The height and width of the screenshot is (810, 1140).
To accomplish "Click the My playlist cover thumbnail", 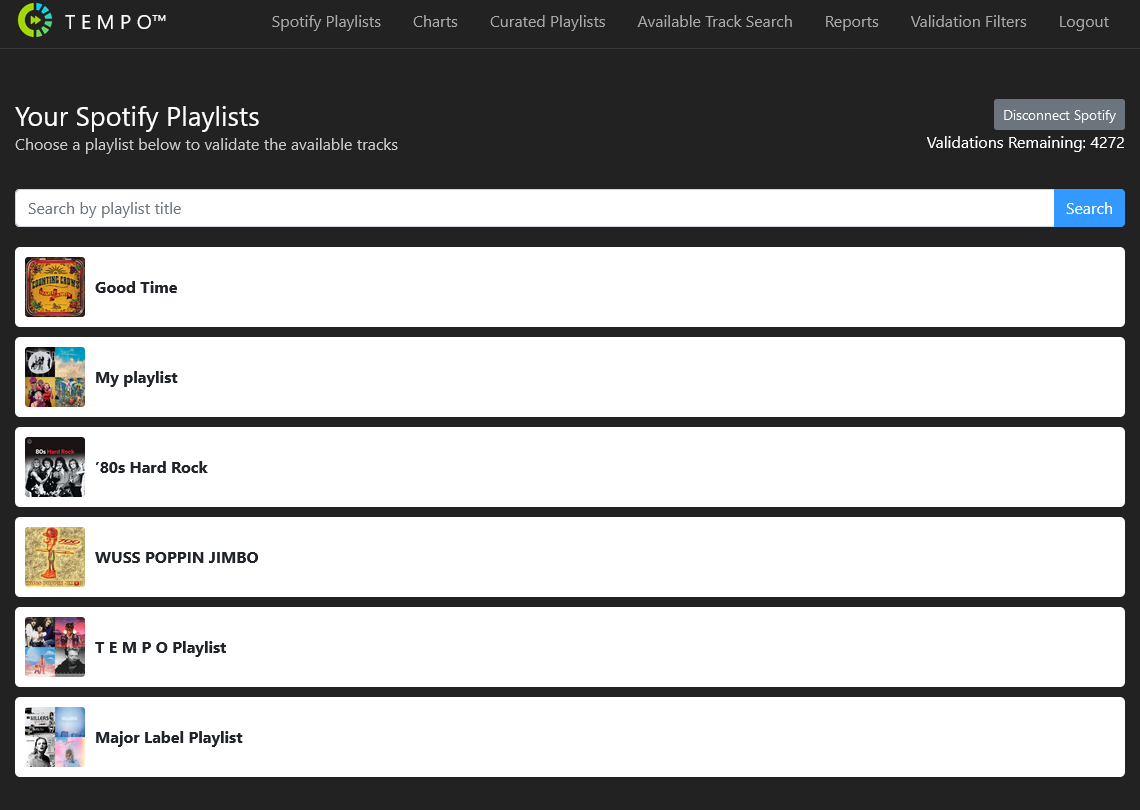I will 55,377.
